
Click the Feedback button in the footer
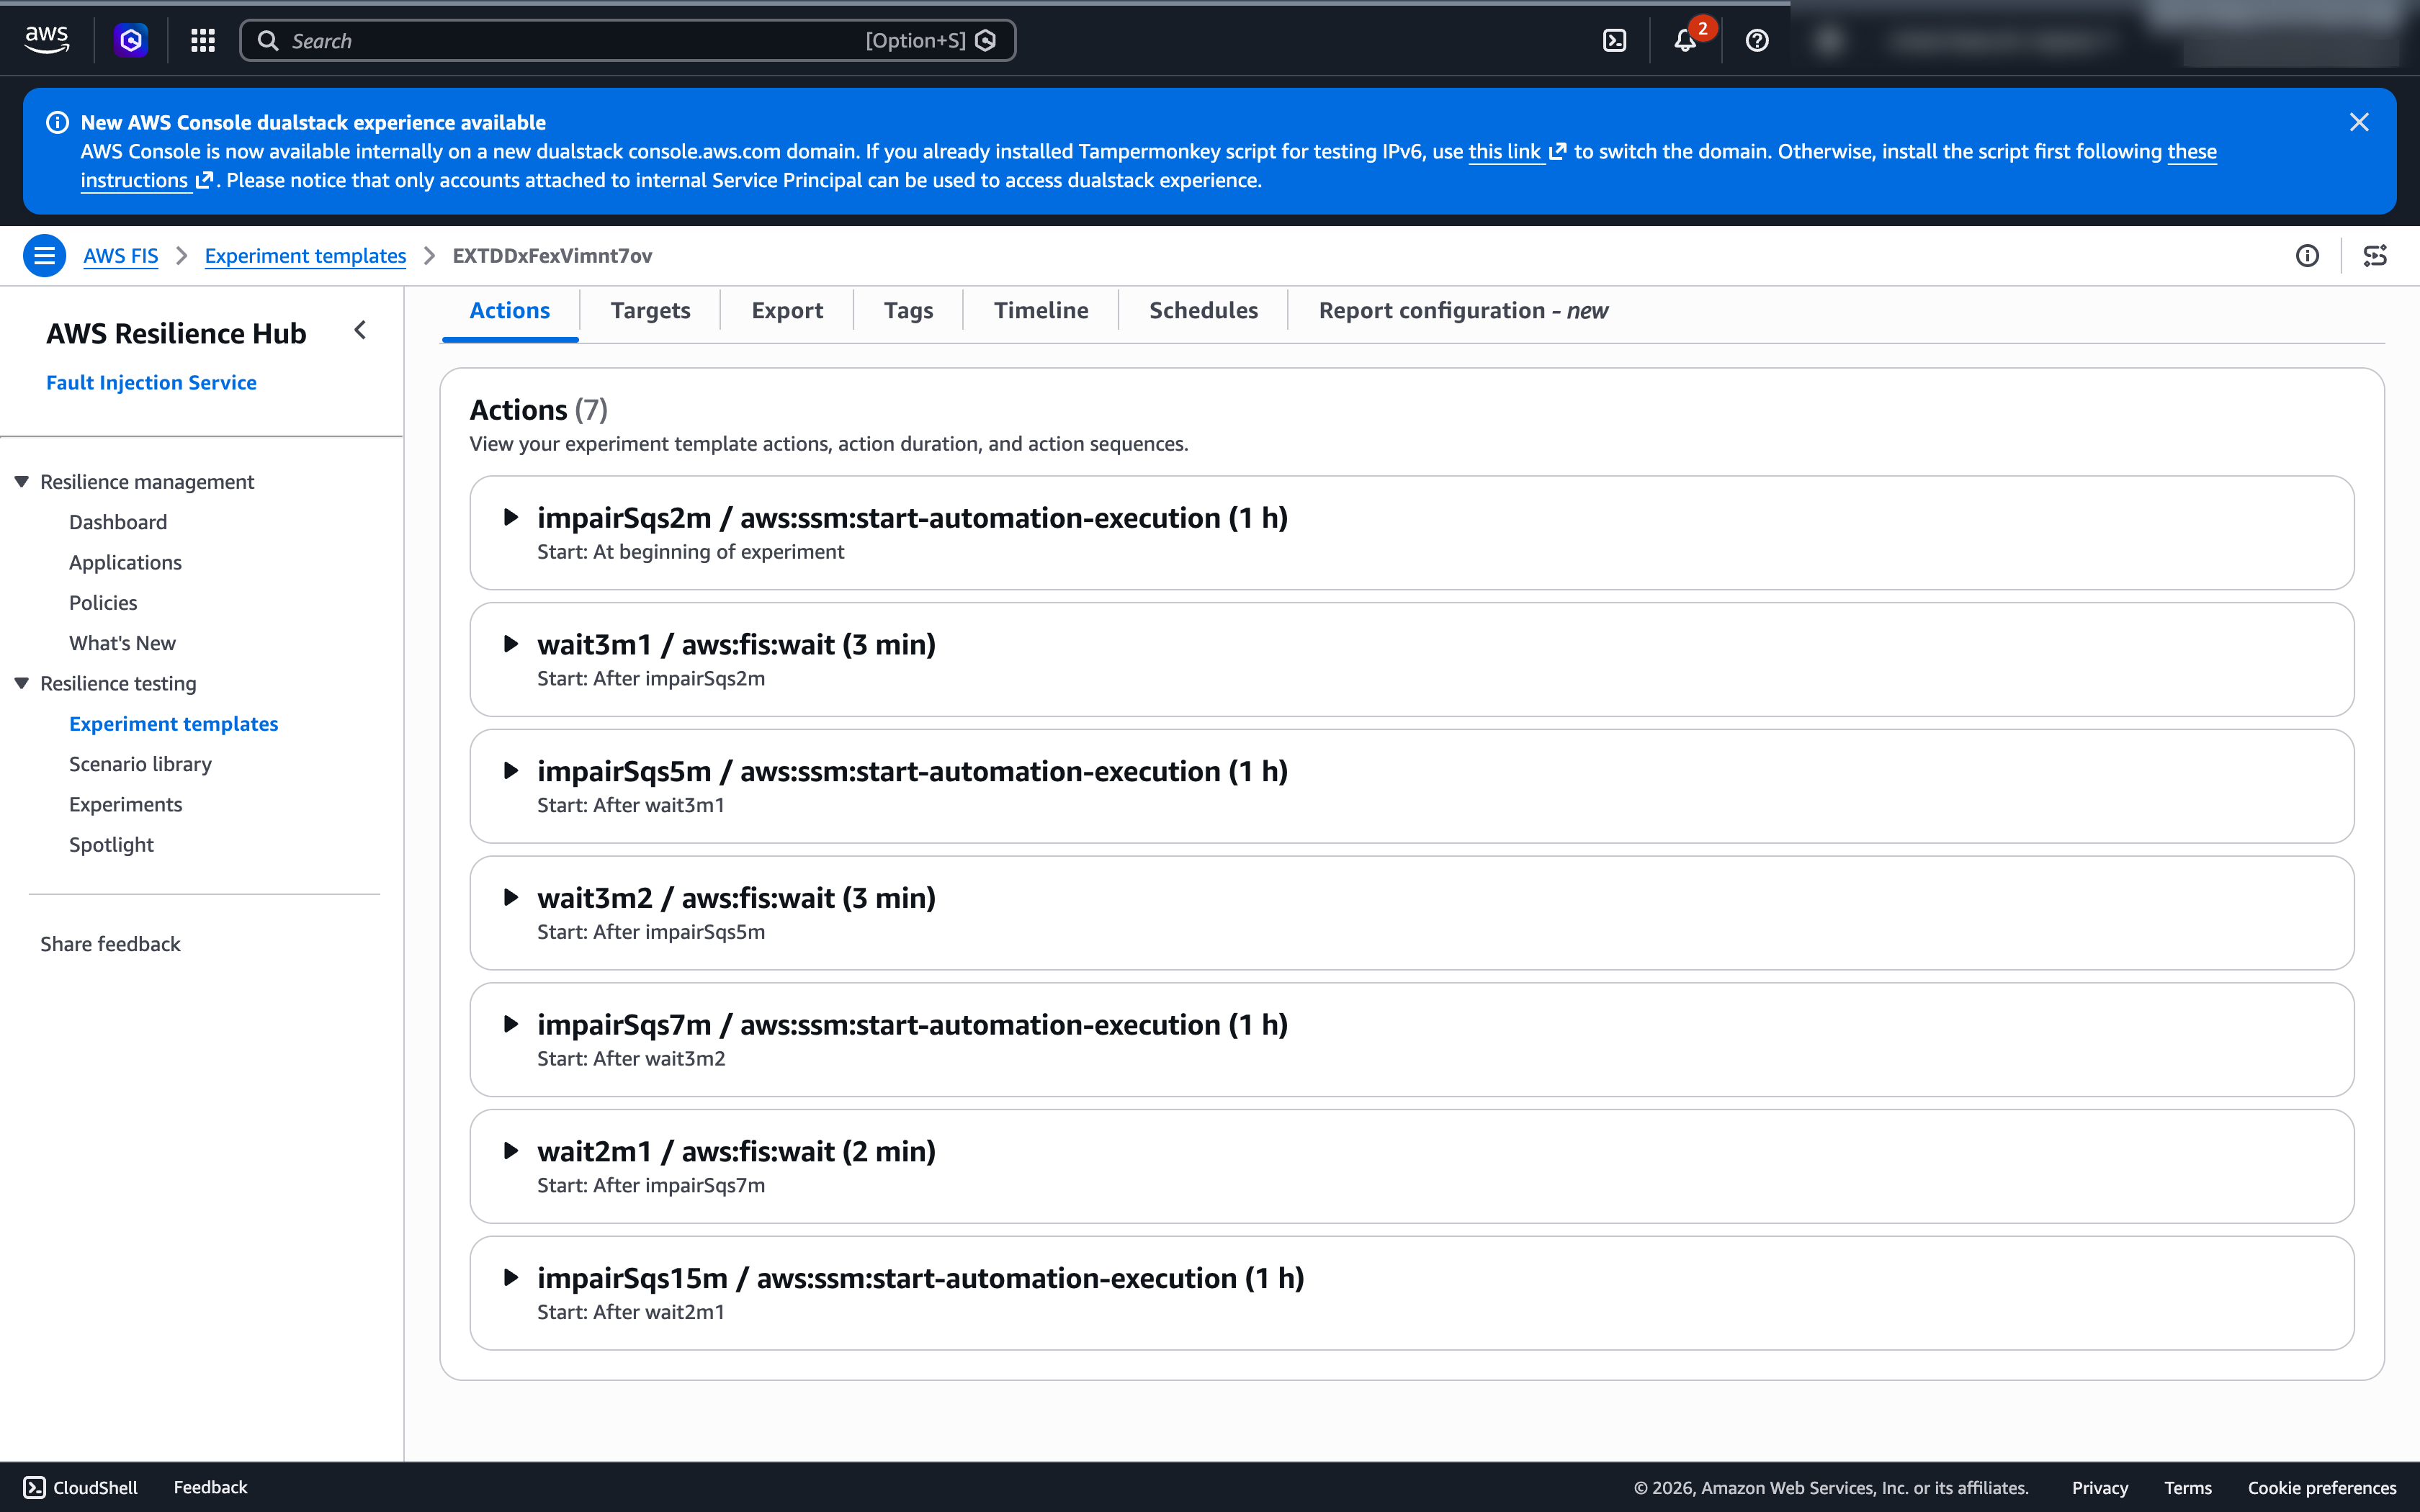coord(210,1487)
